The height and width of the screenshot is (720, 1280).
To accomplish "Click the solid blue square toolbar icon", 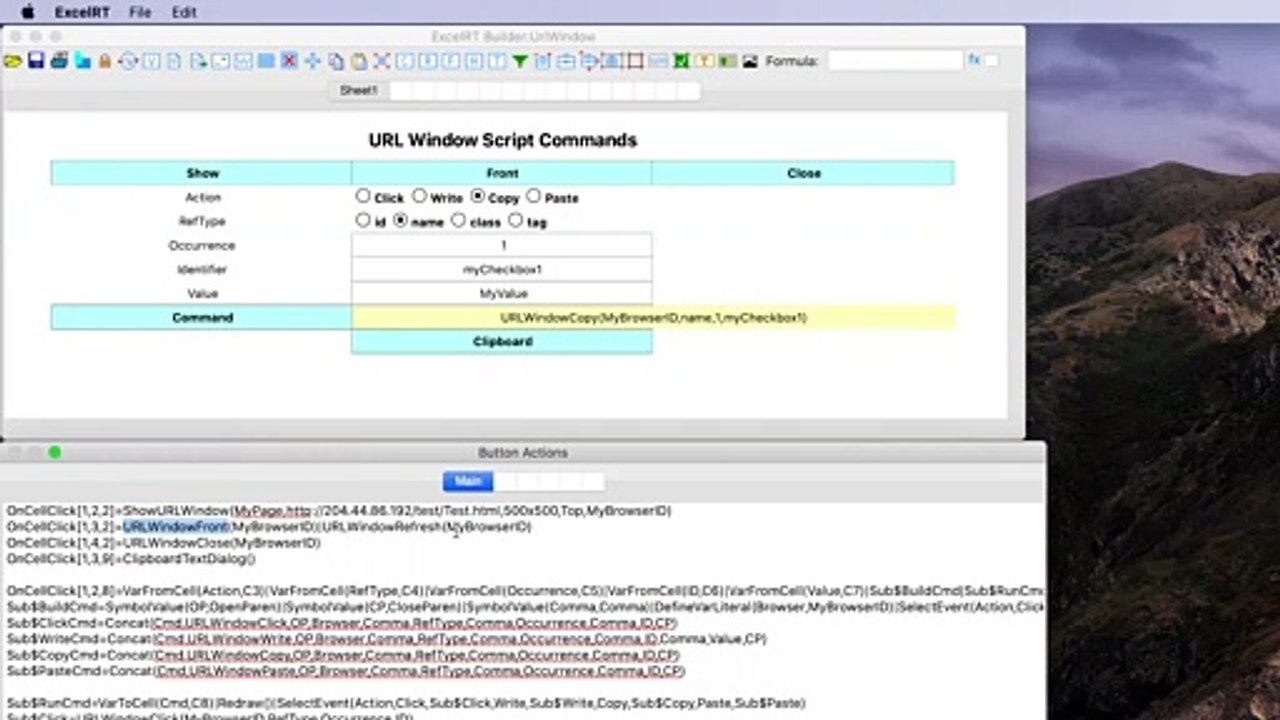I will (266, 61).
